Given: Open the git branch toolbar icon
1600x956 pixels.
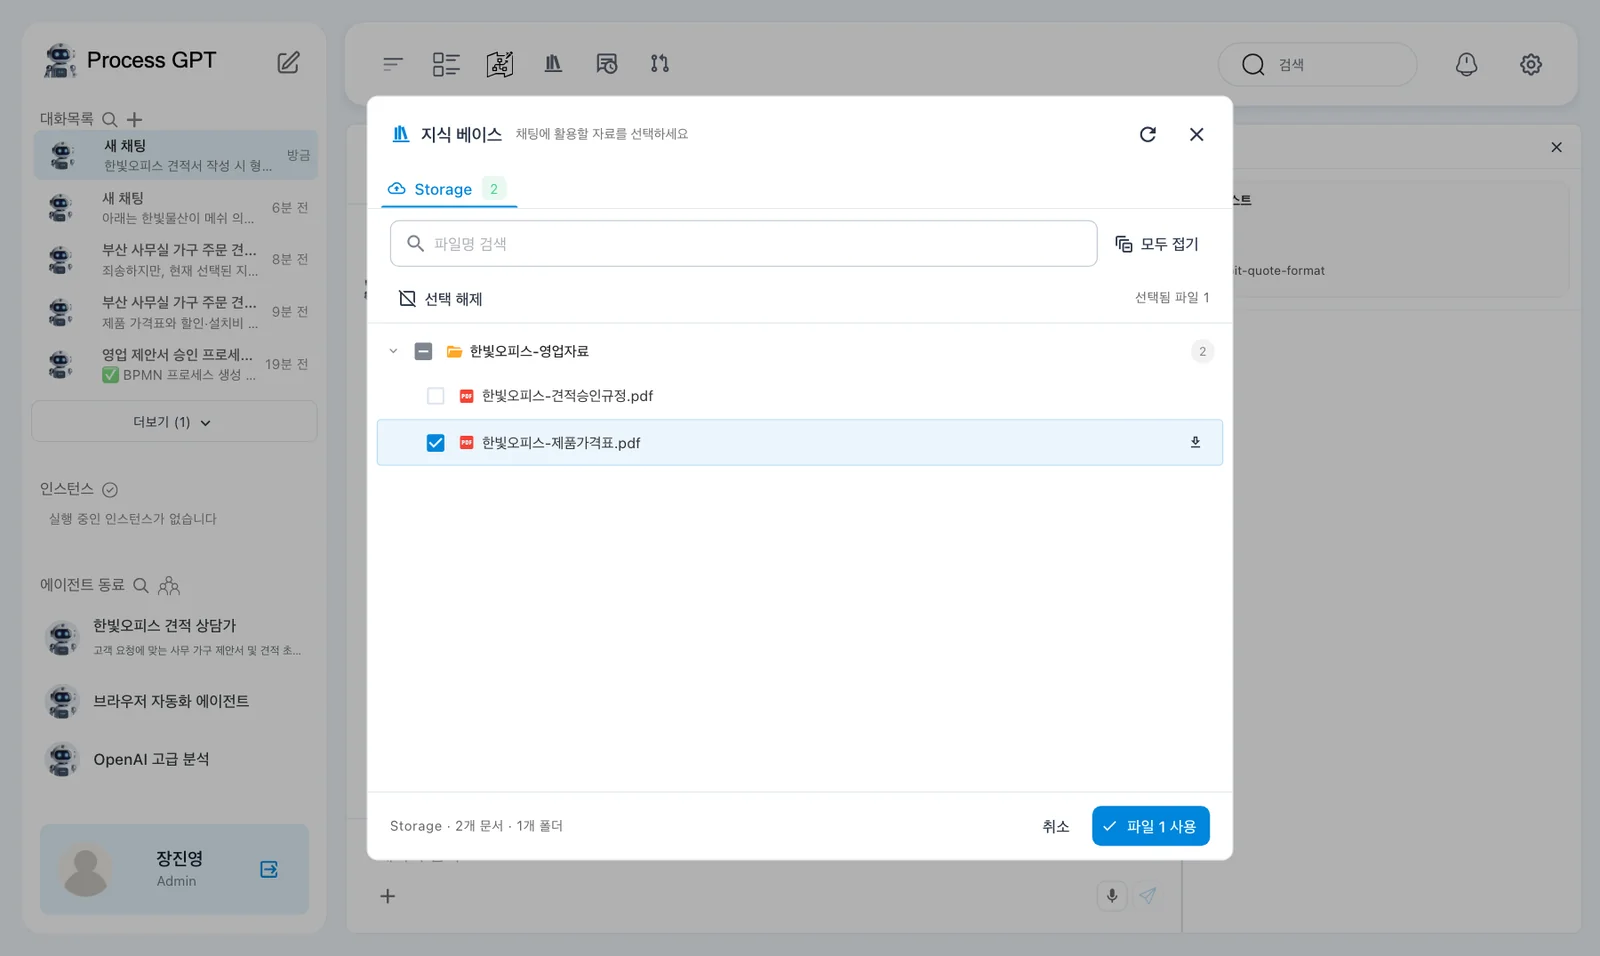Looking at the screenshot, I should coord(660,63).
